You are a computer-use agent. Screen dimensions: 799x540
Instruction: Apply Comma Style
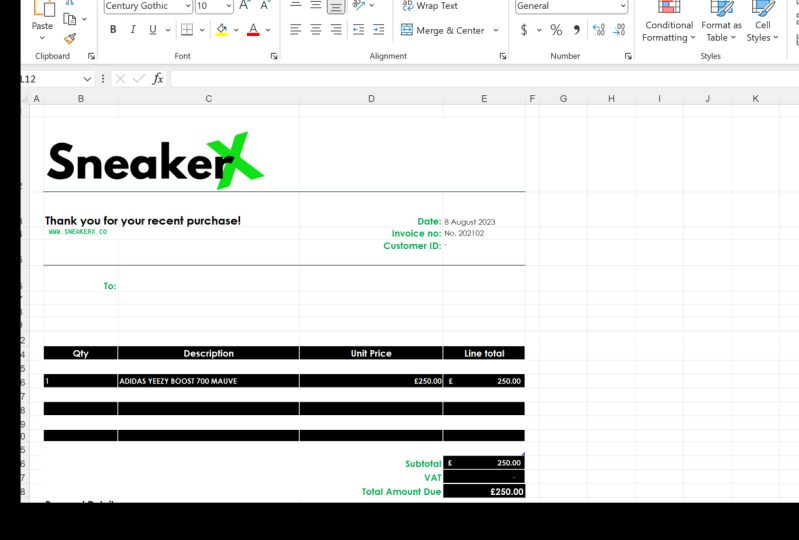[576, 30]
